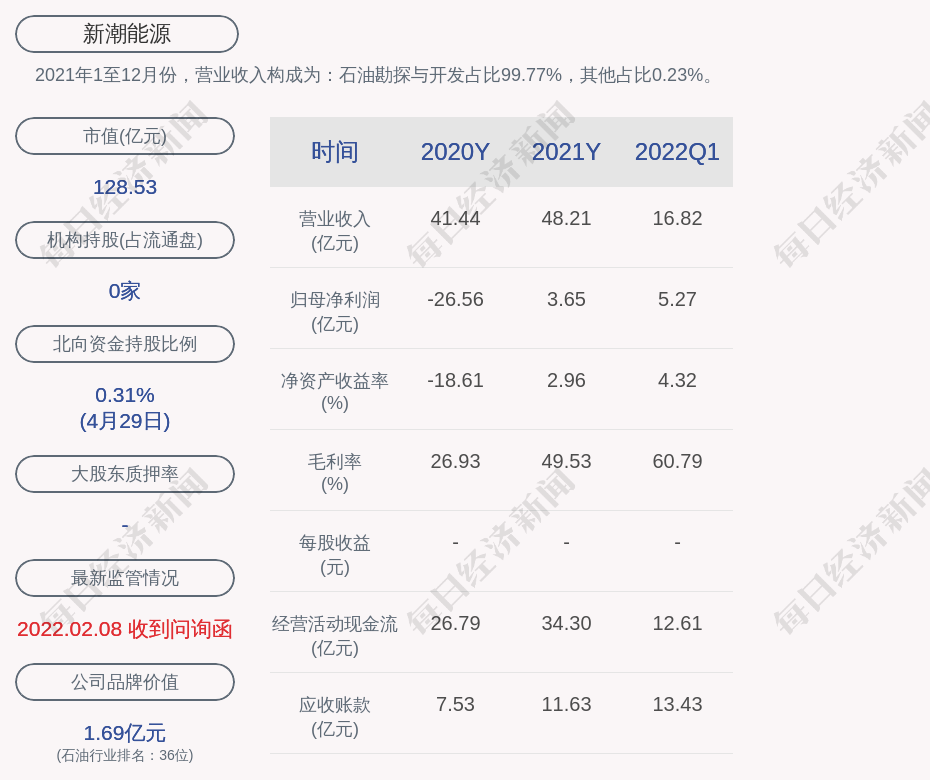Select the 应收账款 (亿元) row label

(335, 717)
